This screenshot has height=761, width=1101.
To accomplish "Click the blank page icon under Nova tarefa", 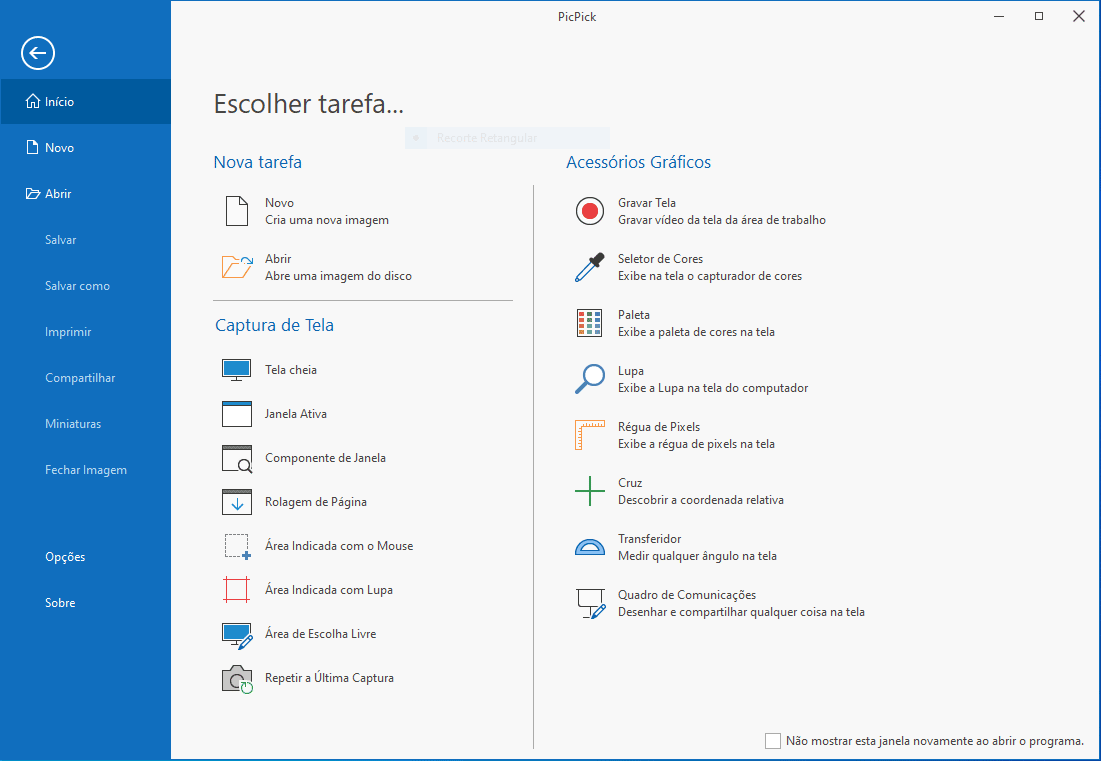I will (237, 211).
